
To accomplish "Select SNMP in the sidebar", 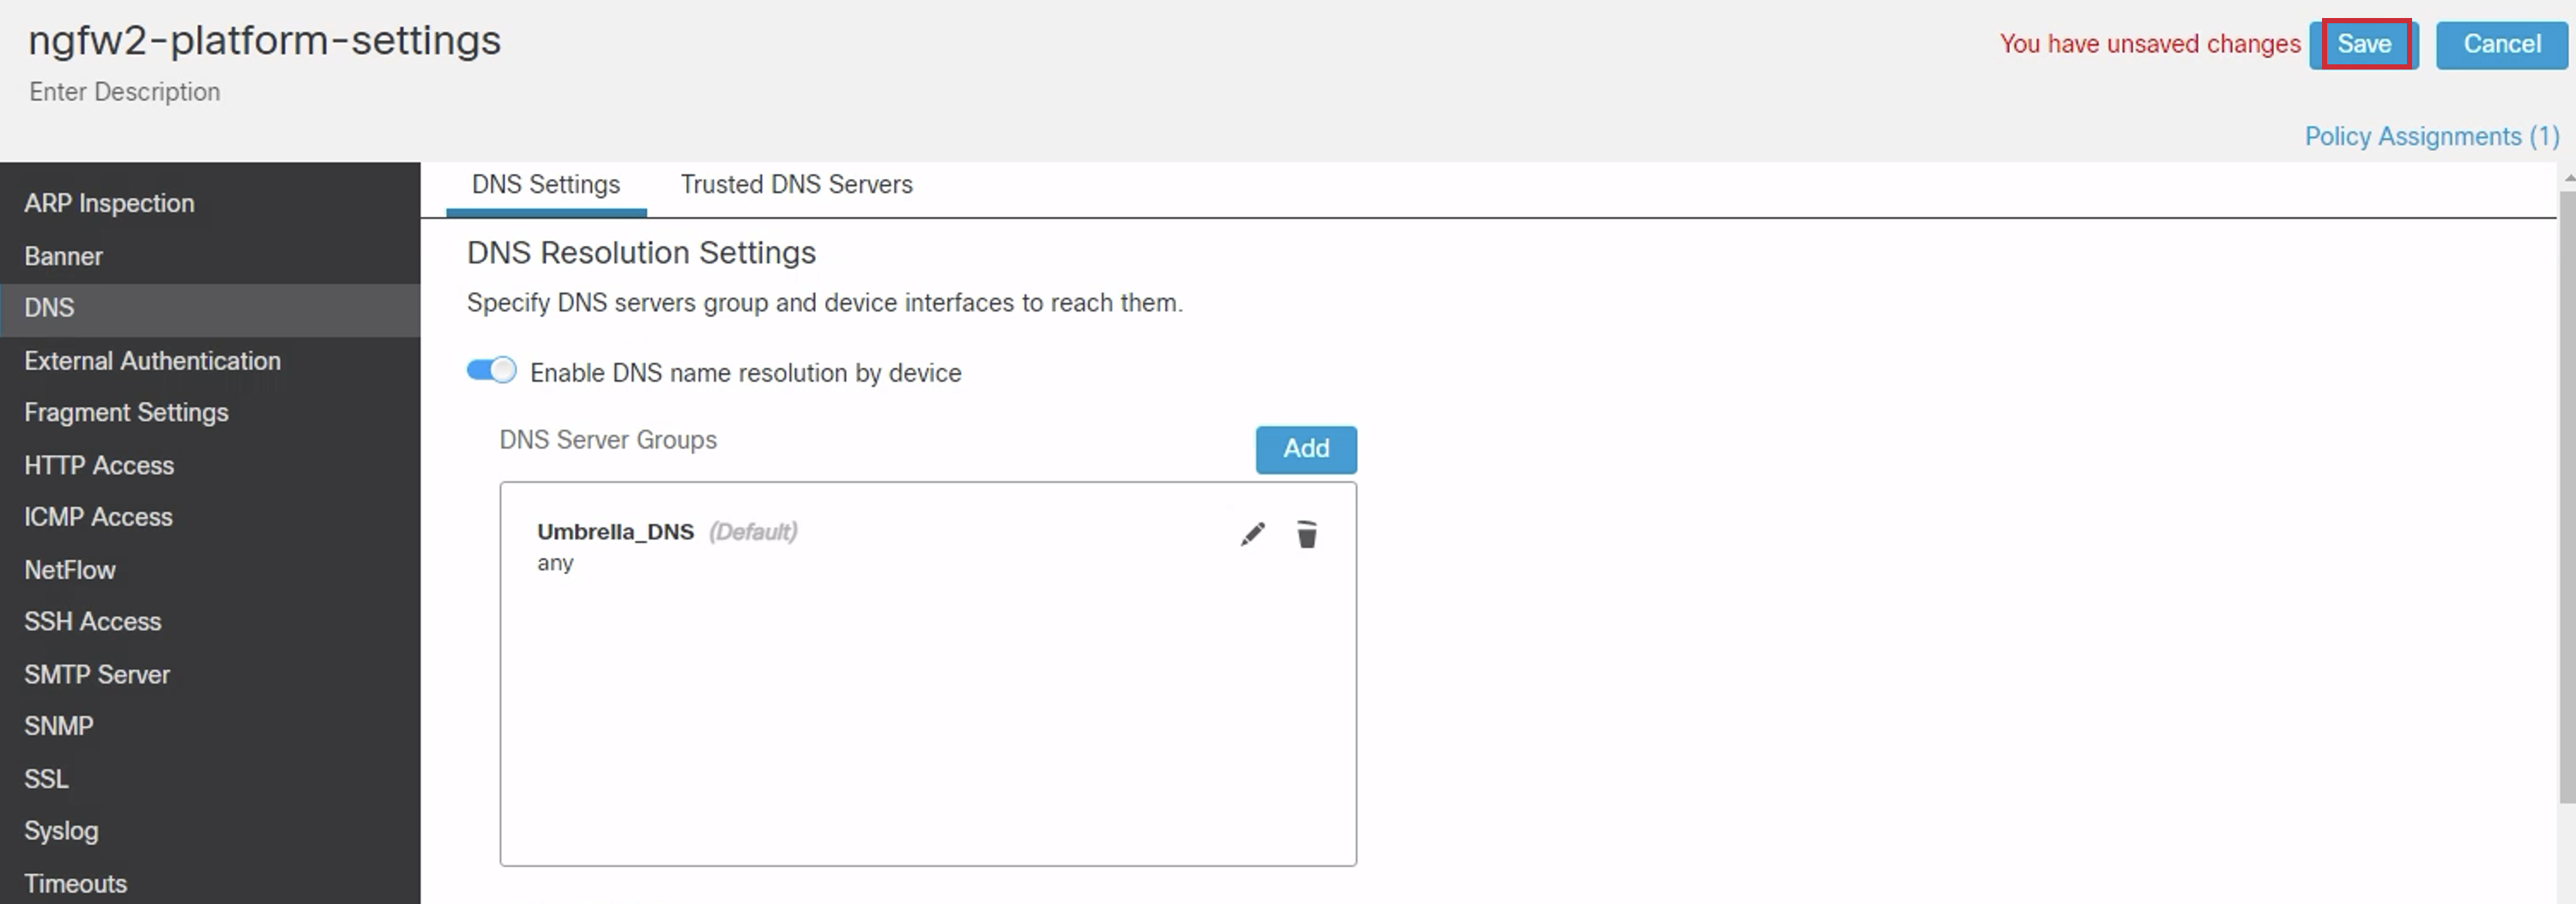I will click(x=210, y=726).
